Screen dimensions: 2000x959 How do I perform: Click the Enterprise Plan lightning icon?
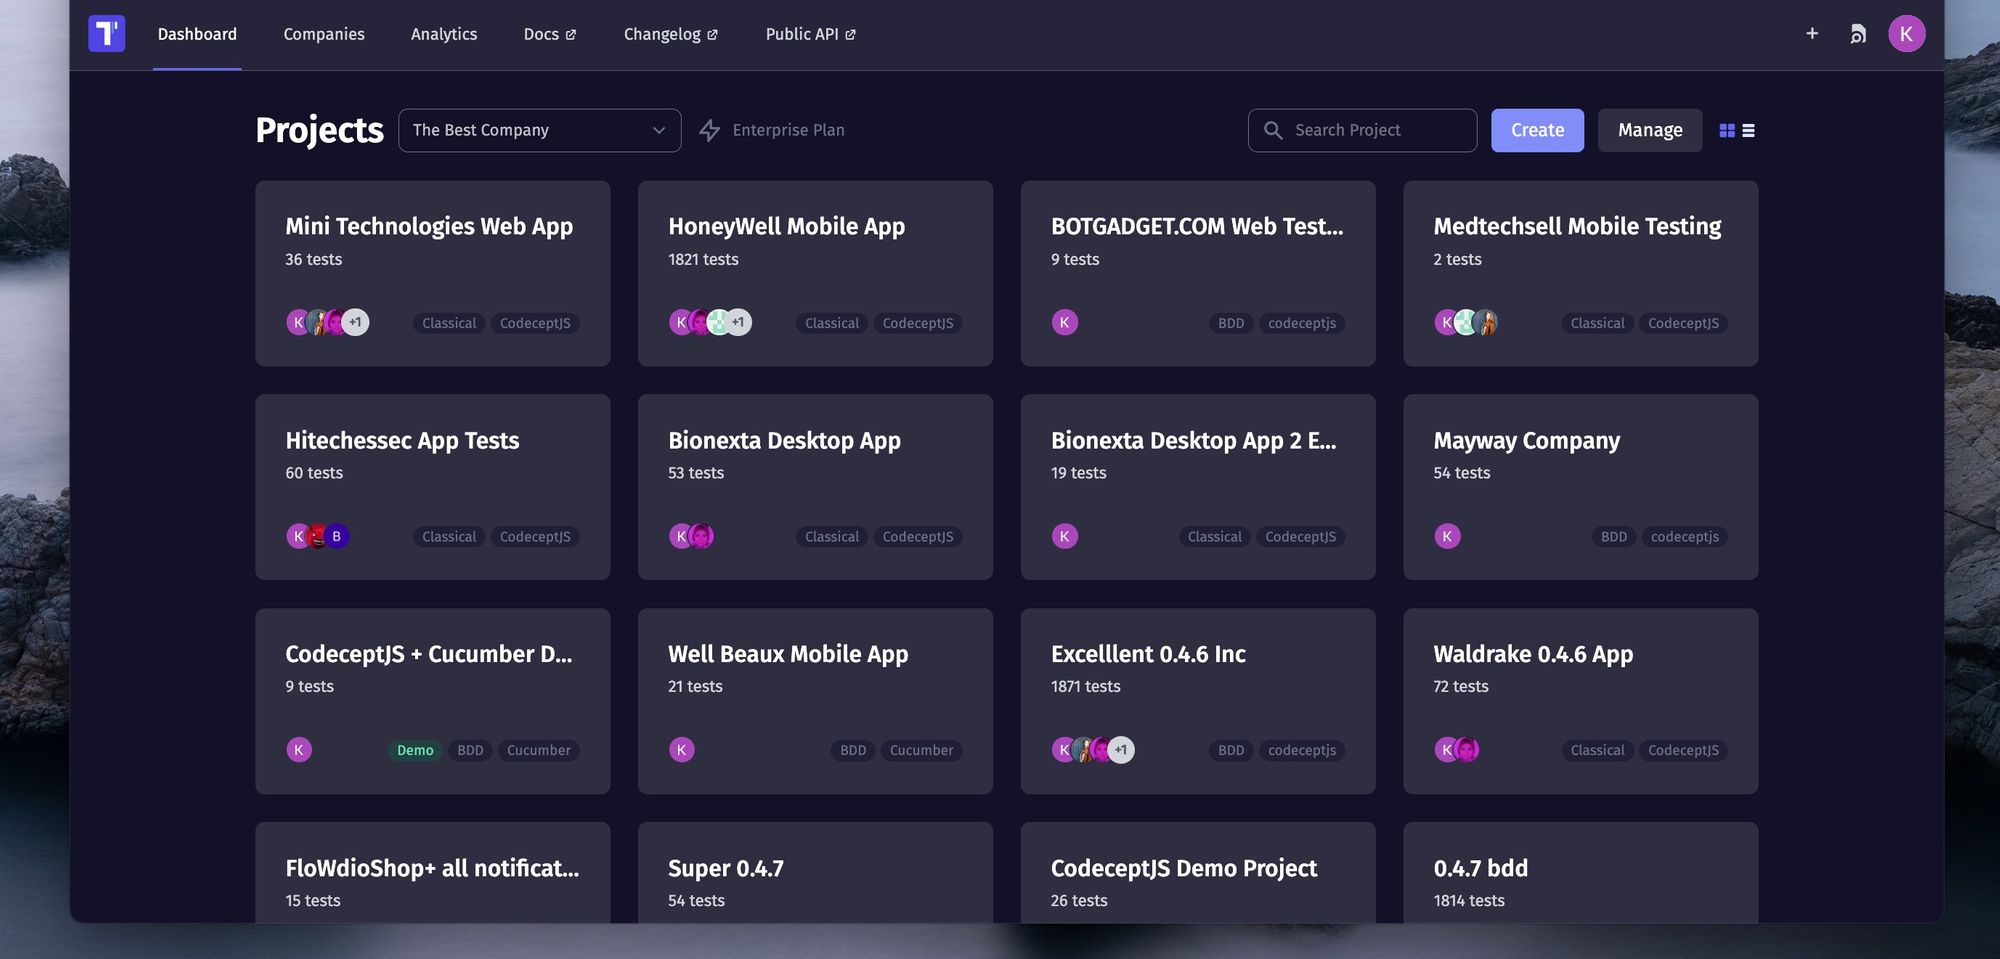(710, 130)
